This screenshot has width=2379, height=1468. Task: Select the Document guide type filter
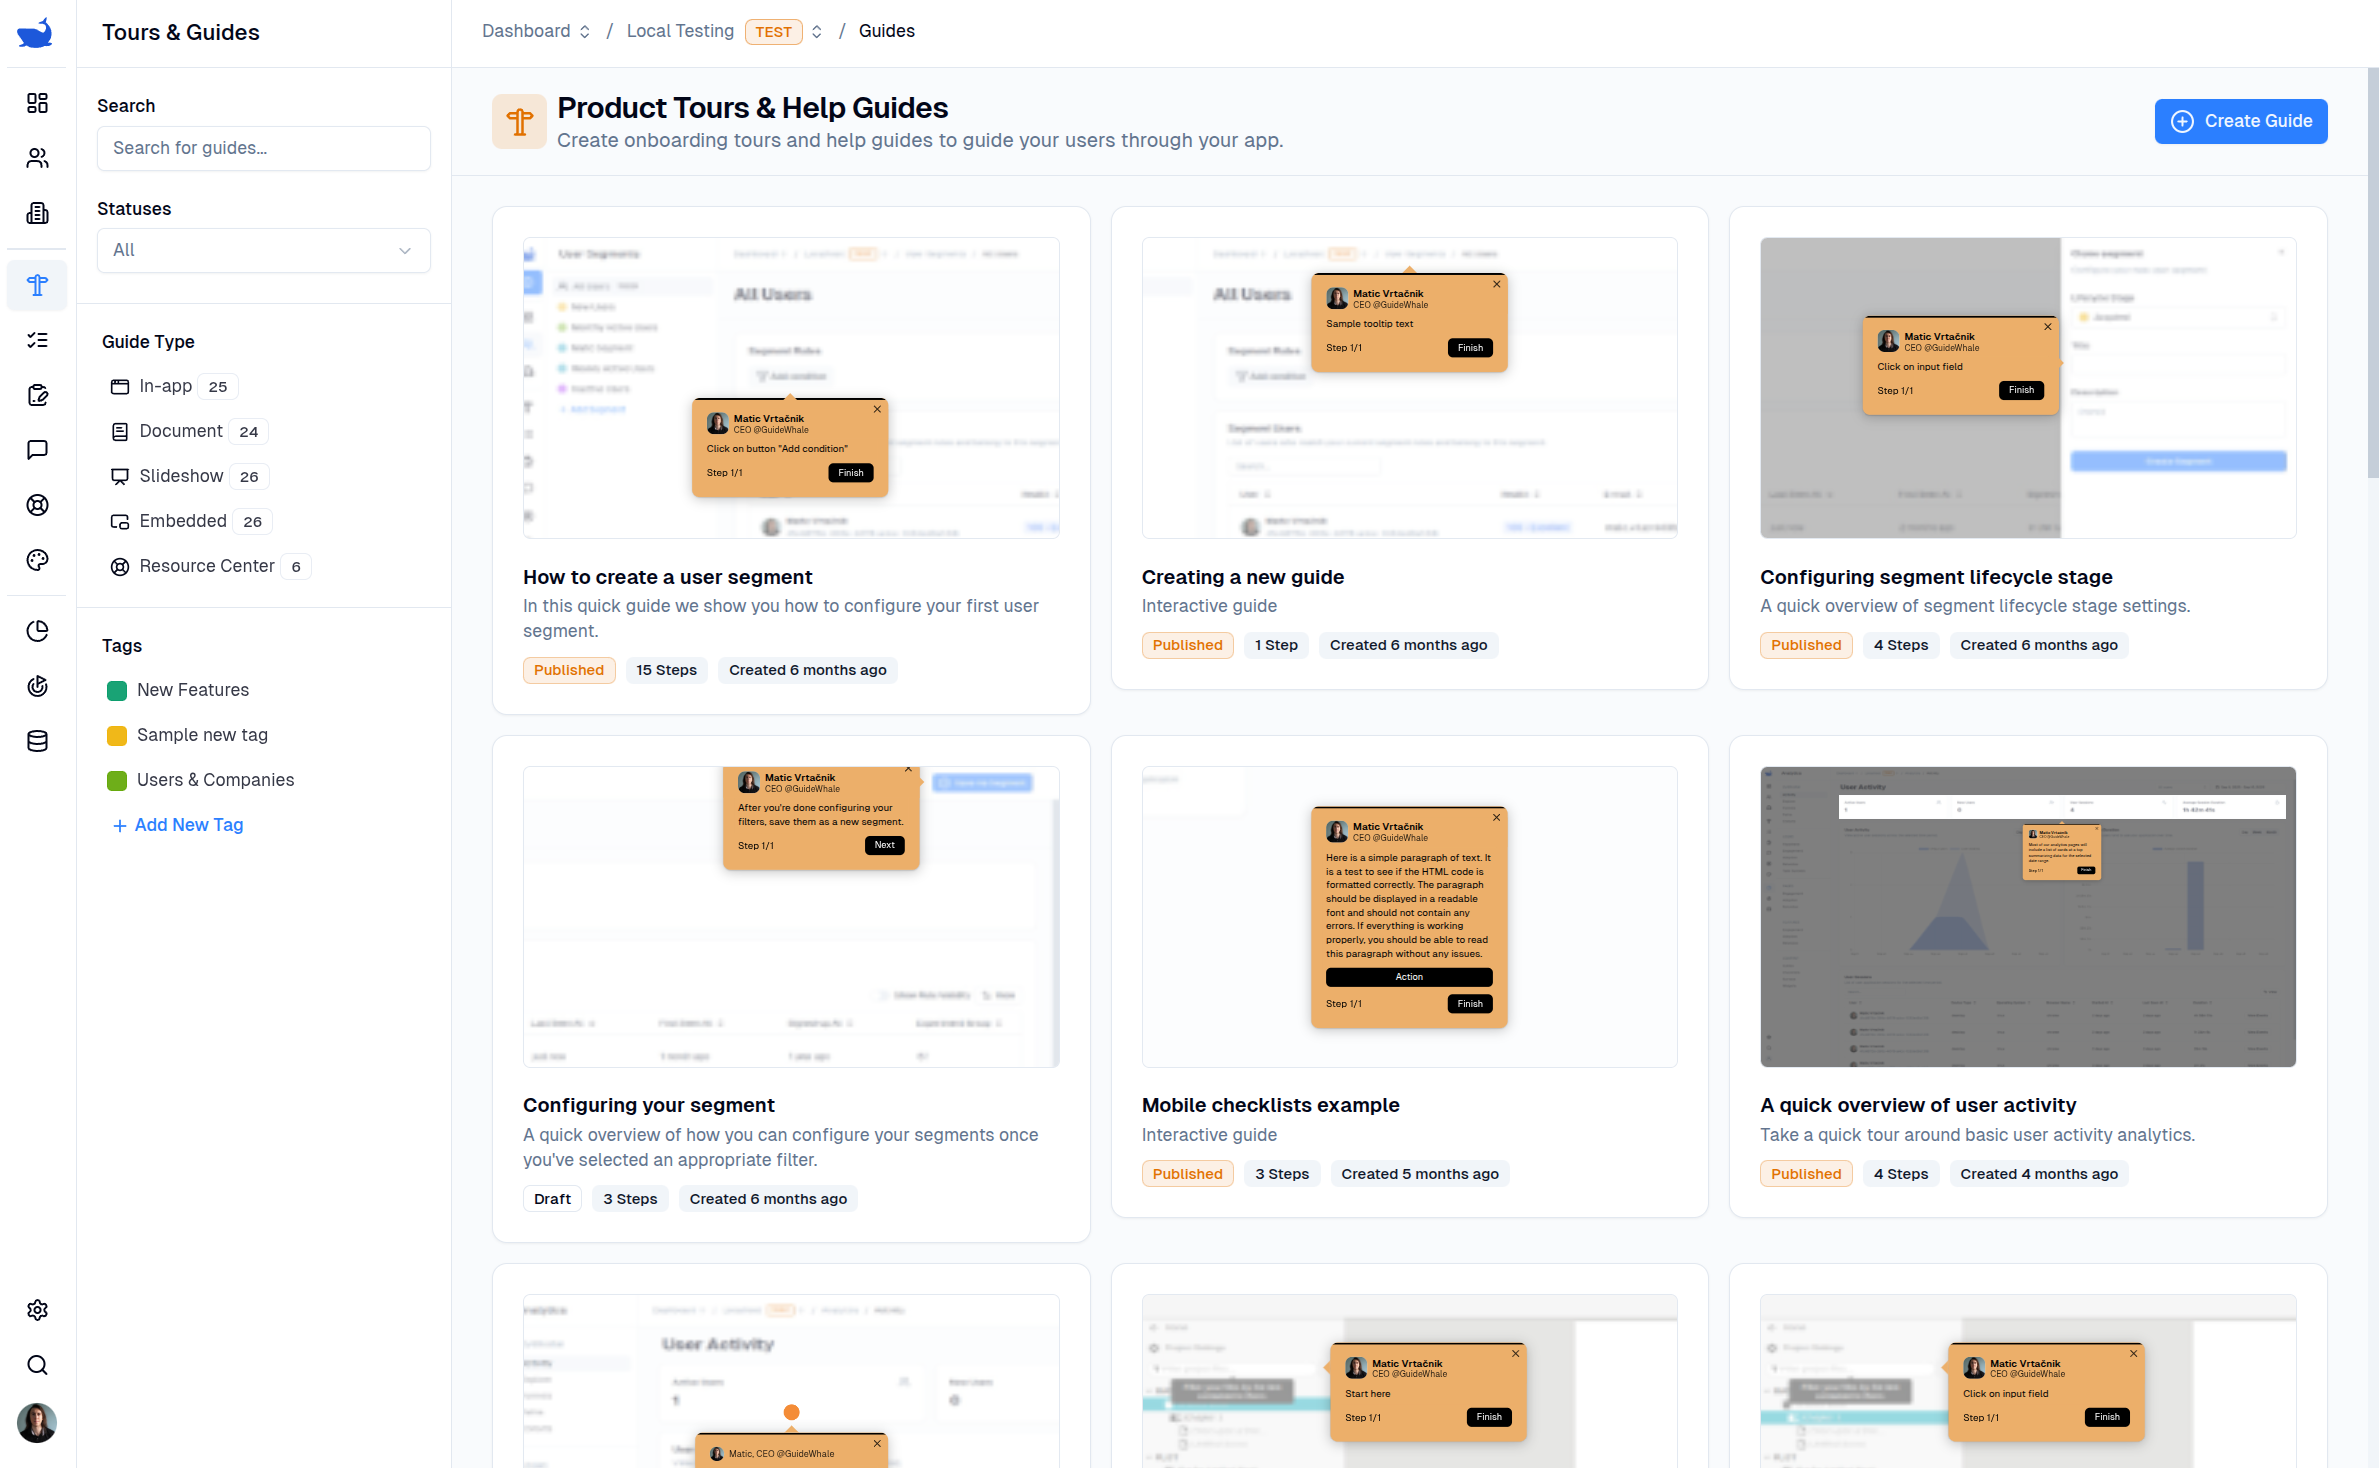coord(180,431)
